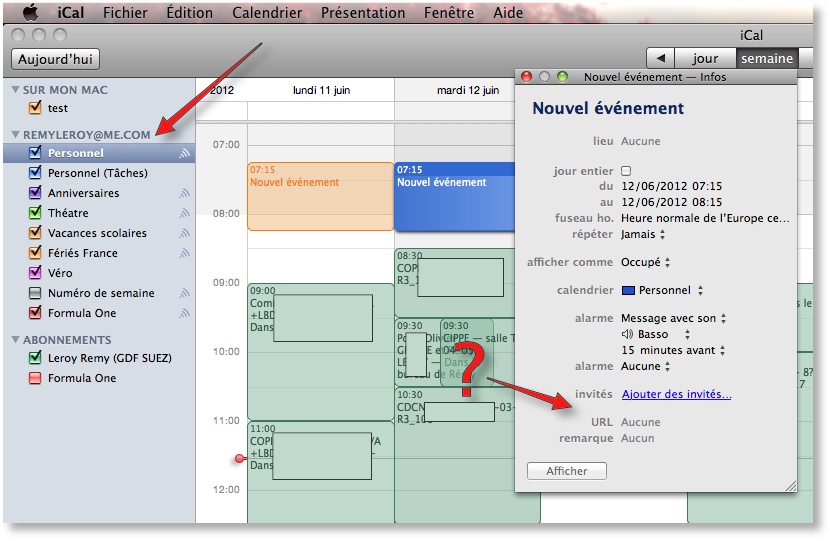Click the Basso sound speaker icon
830x541 pixels.
[x=627, y=335]
